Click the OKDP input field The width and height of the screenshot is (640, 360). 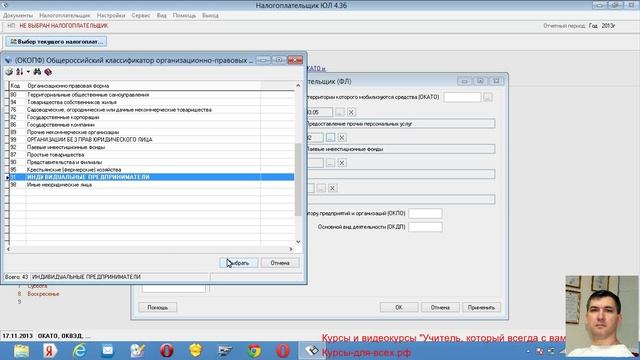[425, 227]
